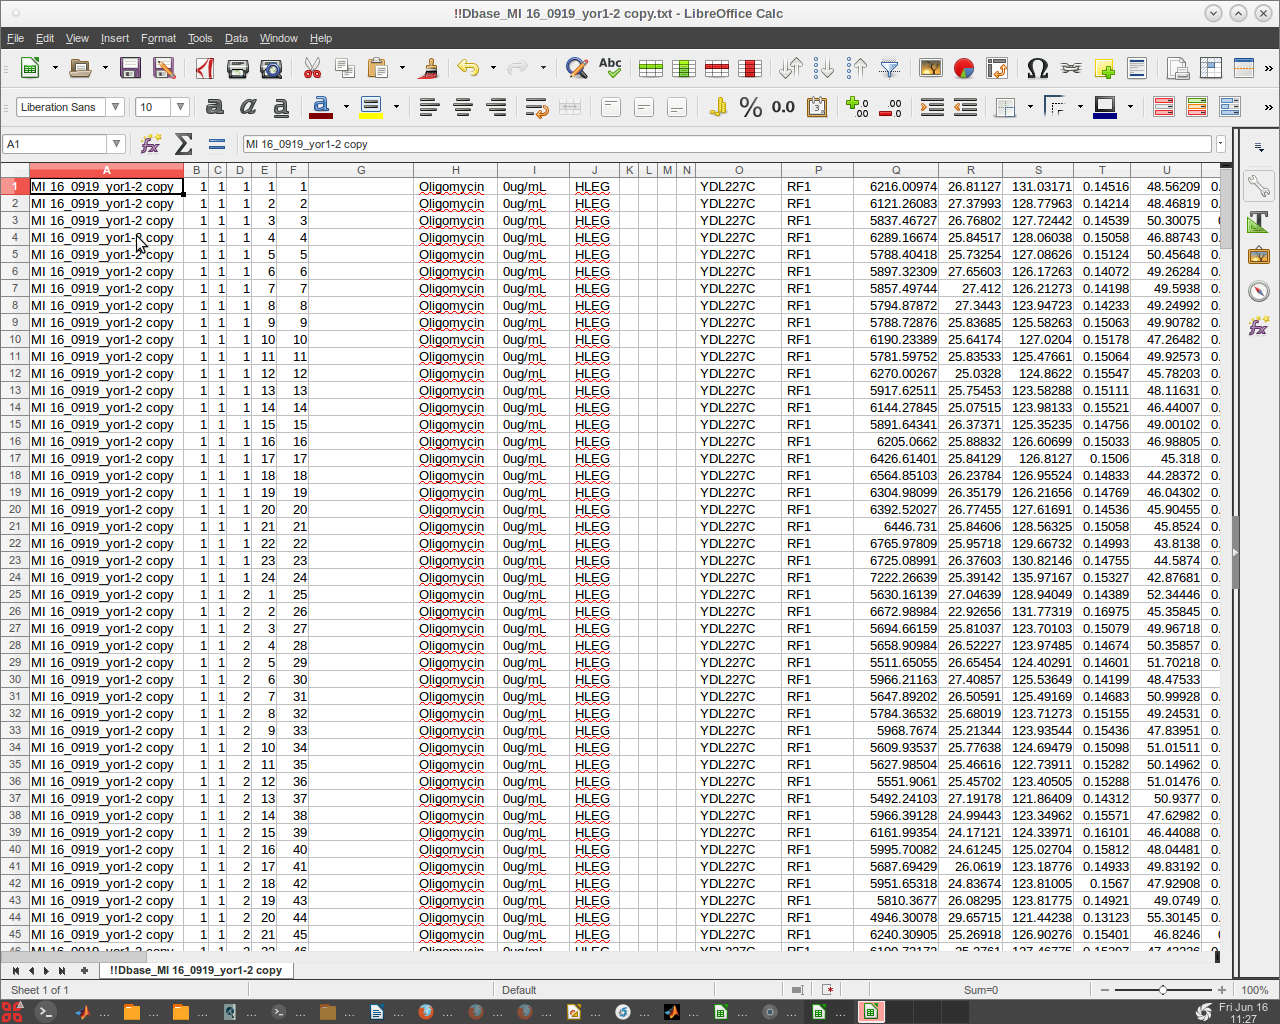The width and height of the screenshot is (1280, 1024).
Task: Open the Data menu
Action: click(x=236, y=38)
